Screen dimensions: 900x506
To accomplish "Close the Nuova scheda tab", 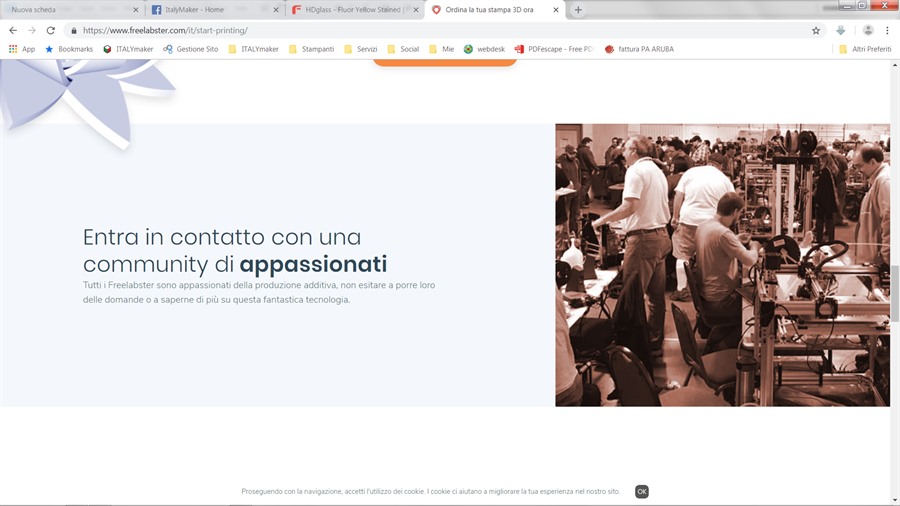I will (x=135, y=10).
